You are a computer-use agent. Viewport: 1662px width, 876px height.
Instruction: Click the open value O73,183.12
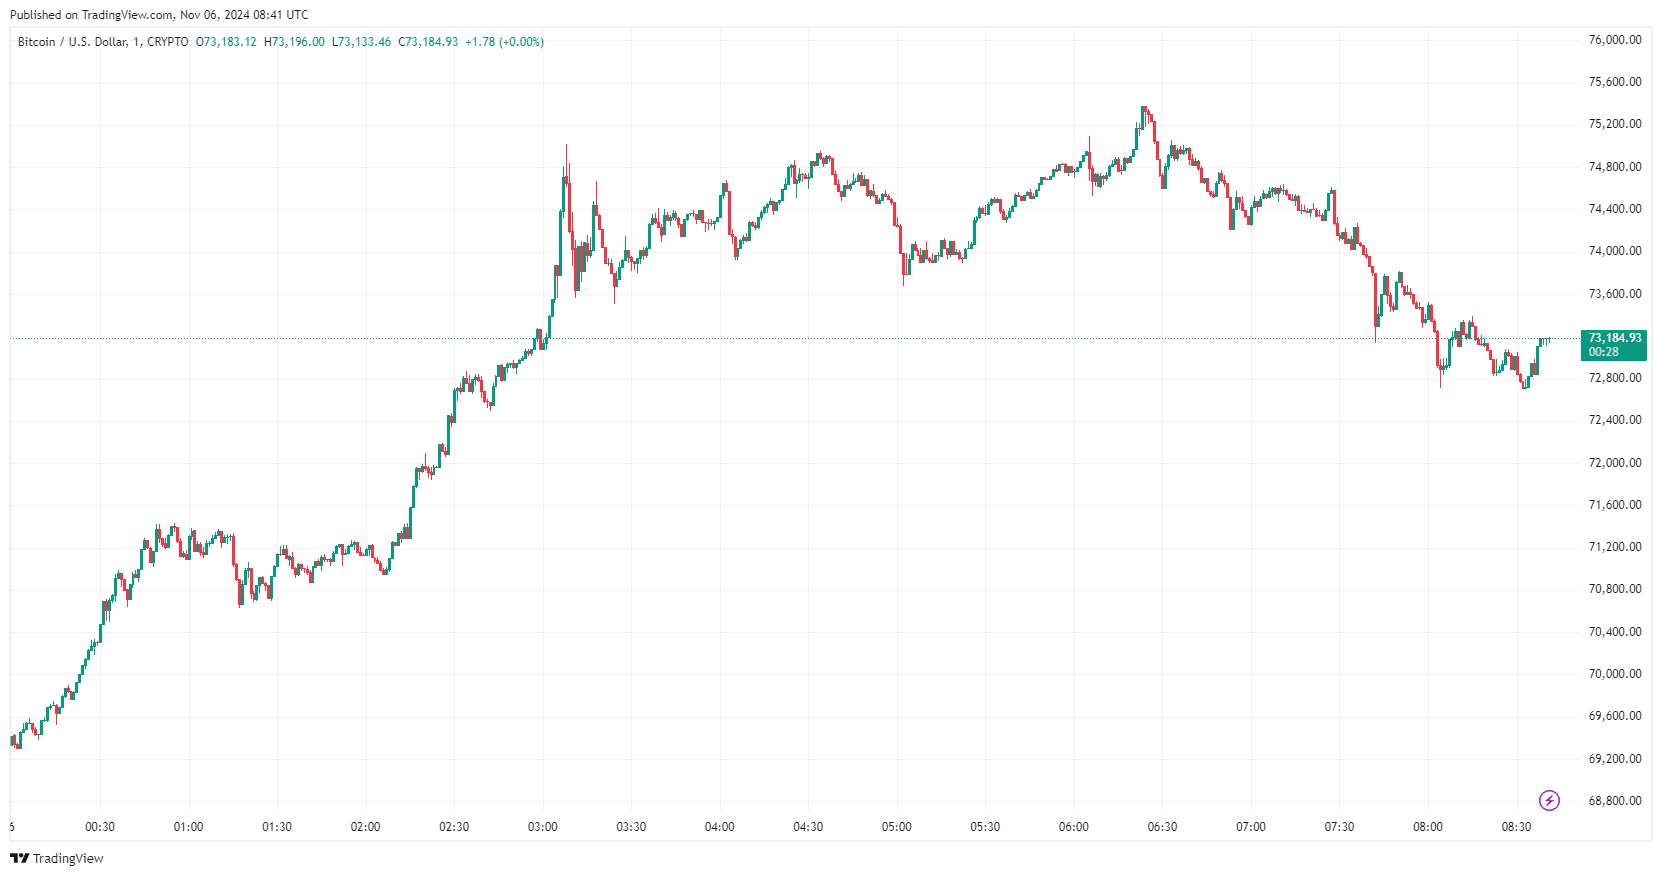[x=226, y=42]
